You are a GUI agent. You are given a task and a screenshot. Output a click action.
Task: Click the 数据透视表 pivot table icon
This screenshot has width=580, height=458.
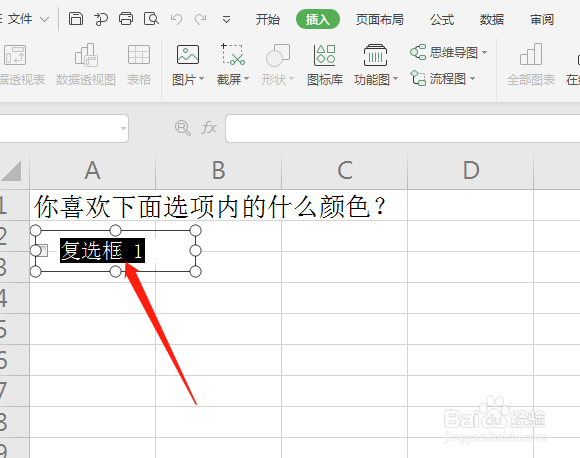pyautogui.click(x=15, y=55)
